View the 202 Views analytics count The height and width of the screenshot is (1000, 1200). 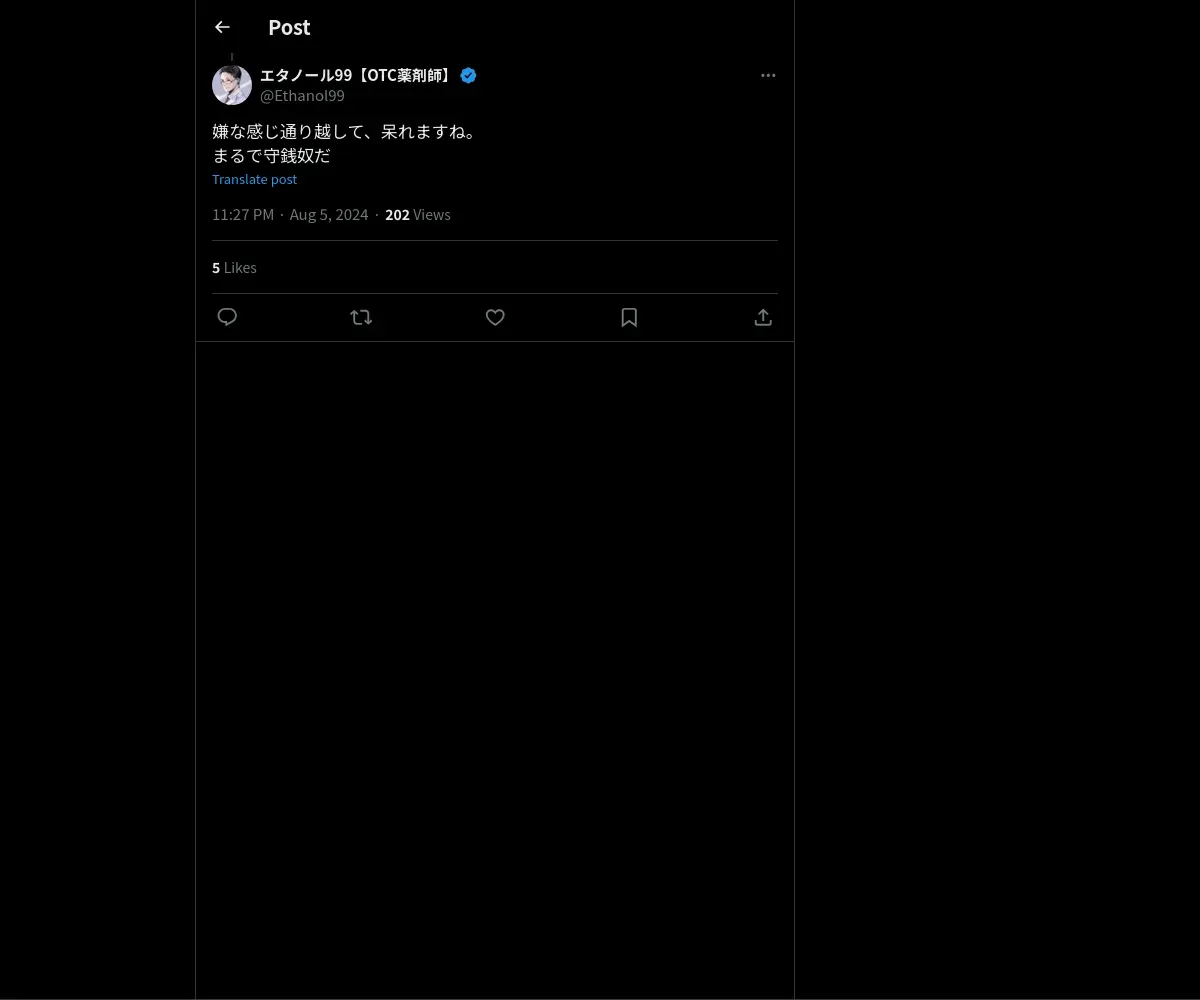(418, 215)
